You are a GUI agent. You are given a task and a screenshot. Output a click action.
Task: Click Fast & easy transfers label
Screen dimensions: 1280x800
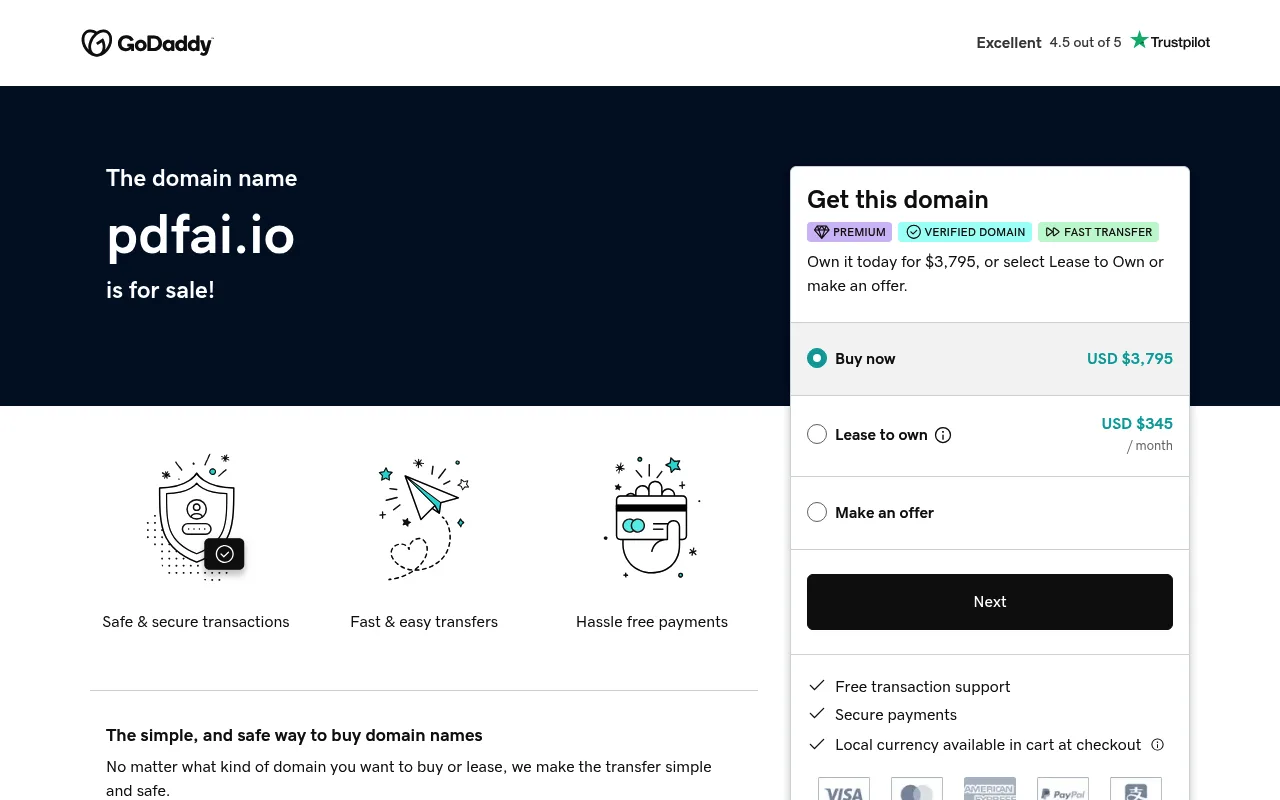424,622
